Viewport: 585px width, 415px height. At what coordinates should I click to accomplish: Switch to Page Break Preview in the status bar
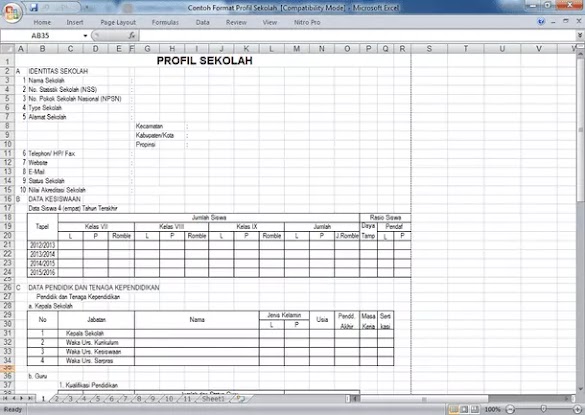(x=475, y=409)
